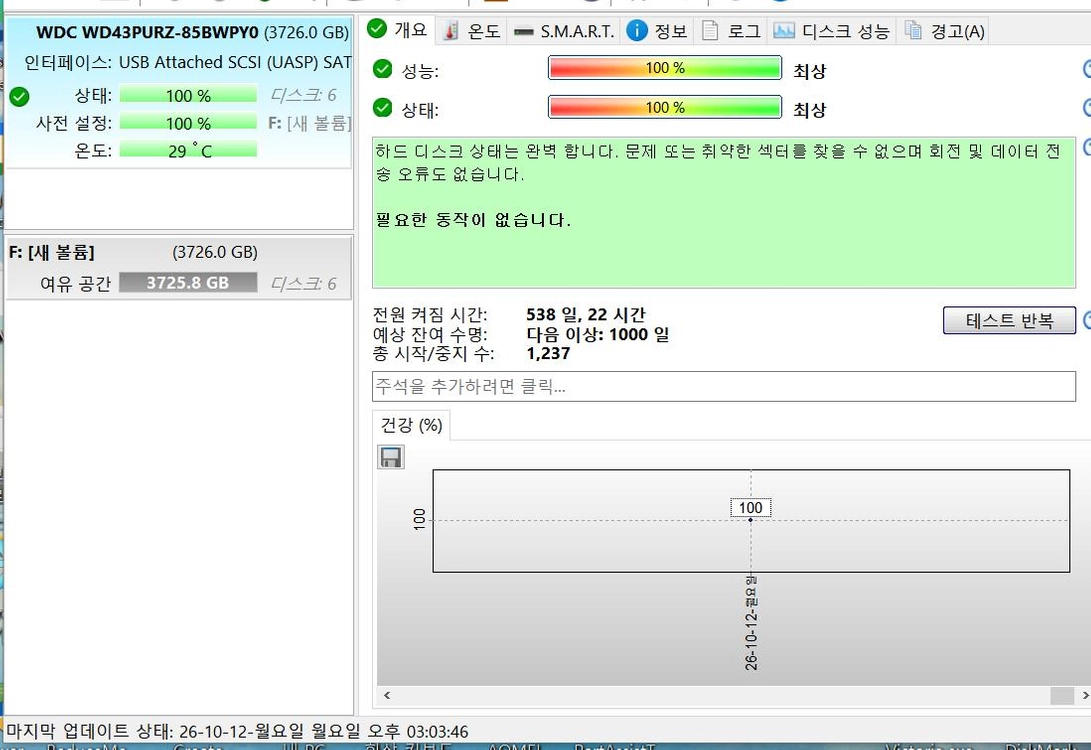Click the 온도 29 °C bar
Viewport: 1091px width, 750px height.
188,150
